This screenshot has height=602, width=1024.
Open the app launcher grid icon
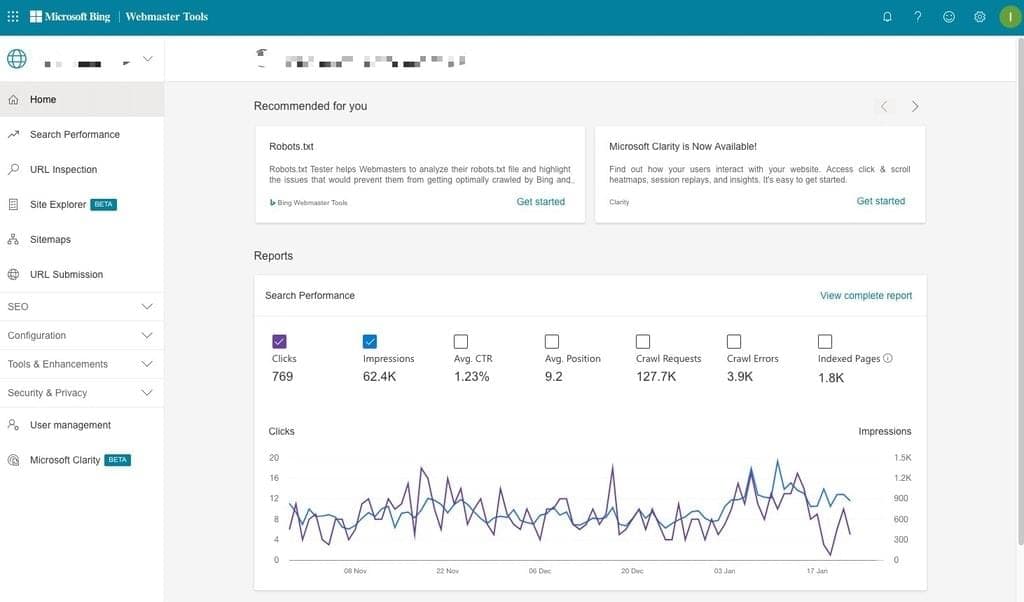click(x=12, y=16)
